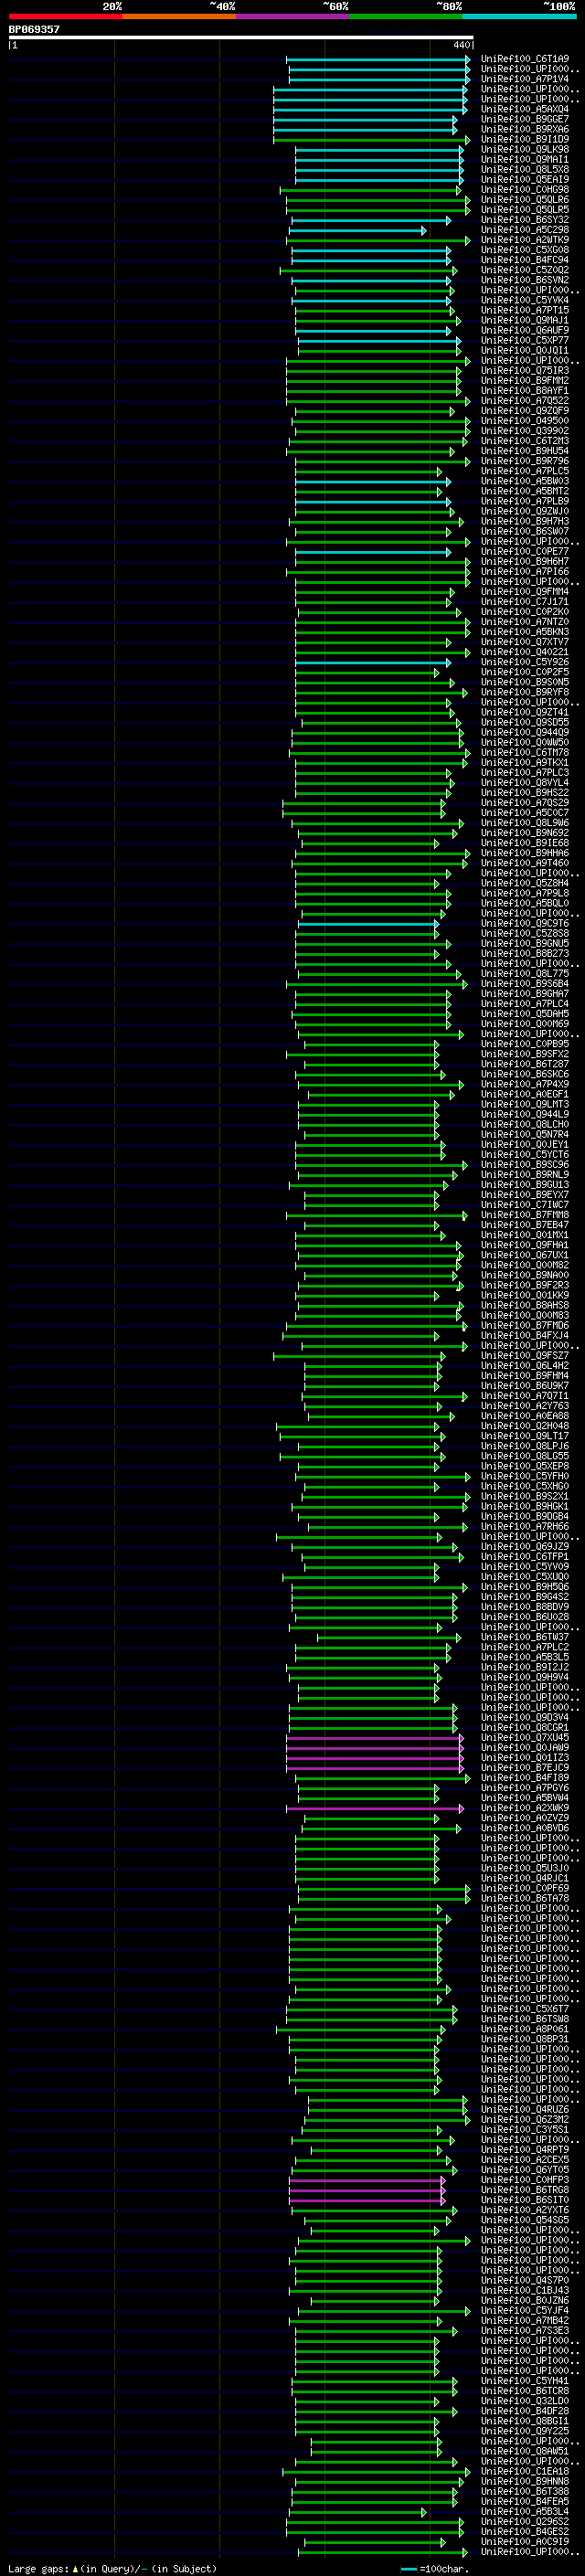The width and height of the screenshot is (585, 2576).
Task: Click the purple alignment bar for UniRef100_A2XWK9
Action: [x=375, y=1808]
